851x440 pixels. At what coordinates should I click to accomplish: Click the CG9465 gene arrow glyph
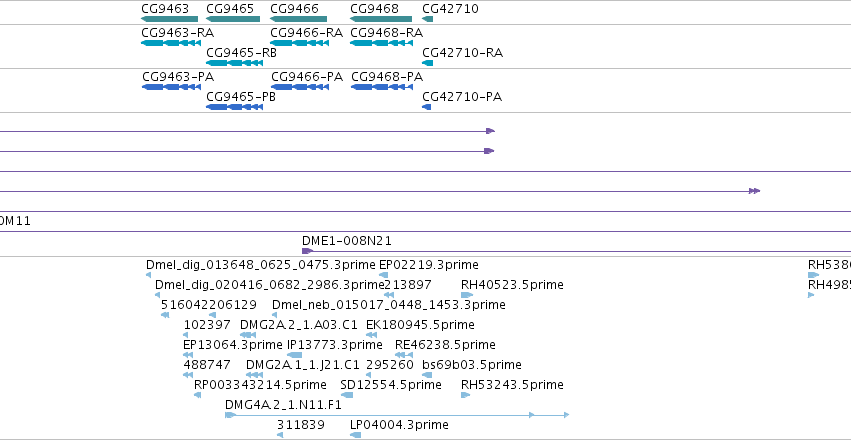pyautogui.click(x=233, y=19)
